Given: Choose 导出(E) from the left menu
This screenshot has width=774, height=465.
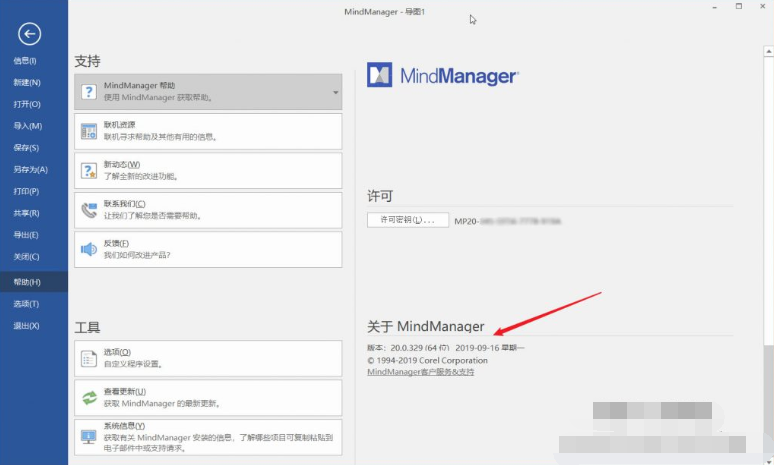Looking at the screenshot, I should (x=27, y=235).
